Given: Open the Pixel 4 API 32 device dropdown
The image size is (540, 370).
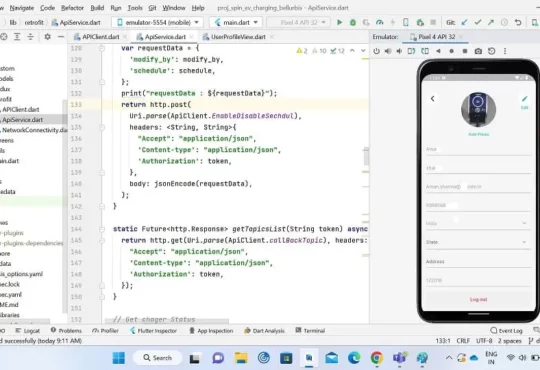Looking at the screenshot, I should coord(299,22).
